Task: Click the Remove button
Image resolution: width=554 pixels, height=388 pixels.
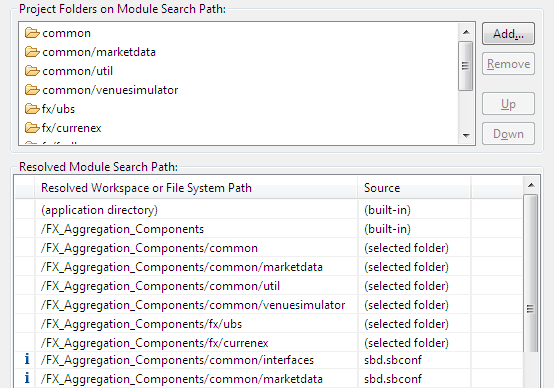Action: 508,64
